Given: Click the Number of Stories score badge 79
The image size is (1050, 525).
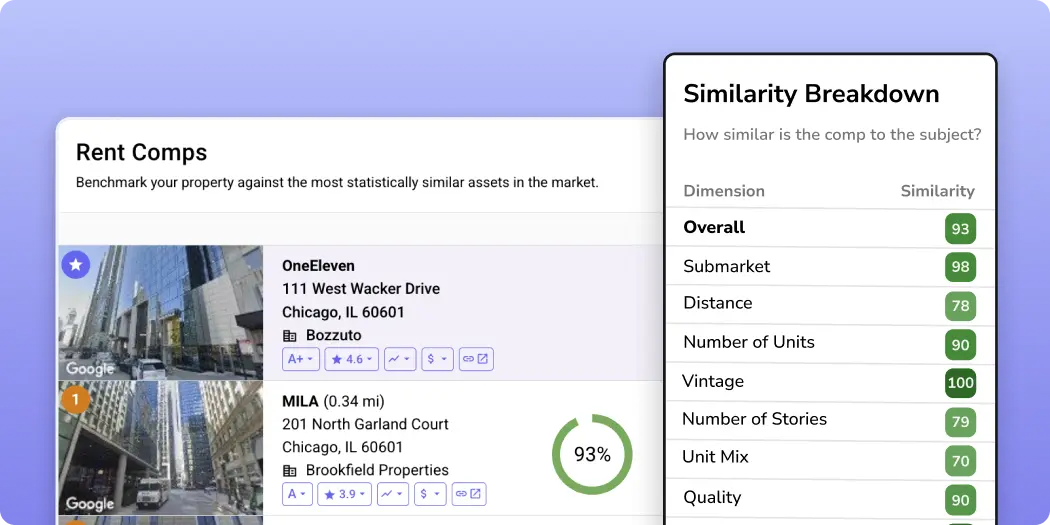Looking at the screenshot, I should coord(960,423).
